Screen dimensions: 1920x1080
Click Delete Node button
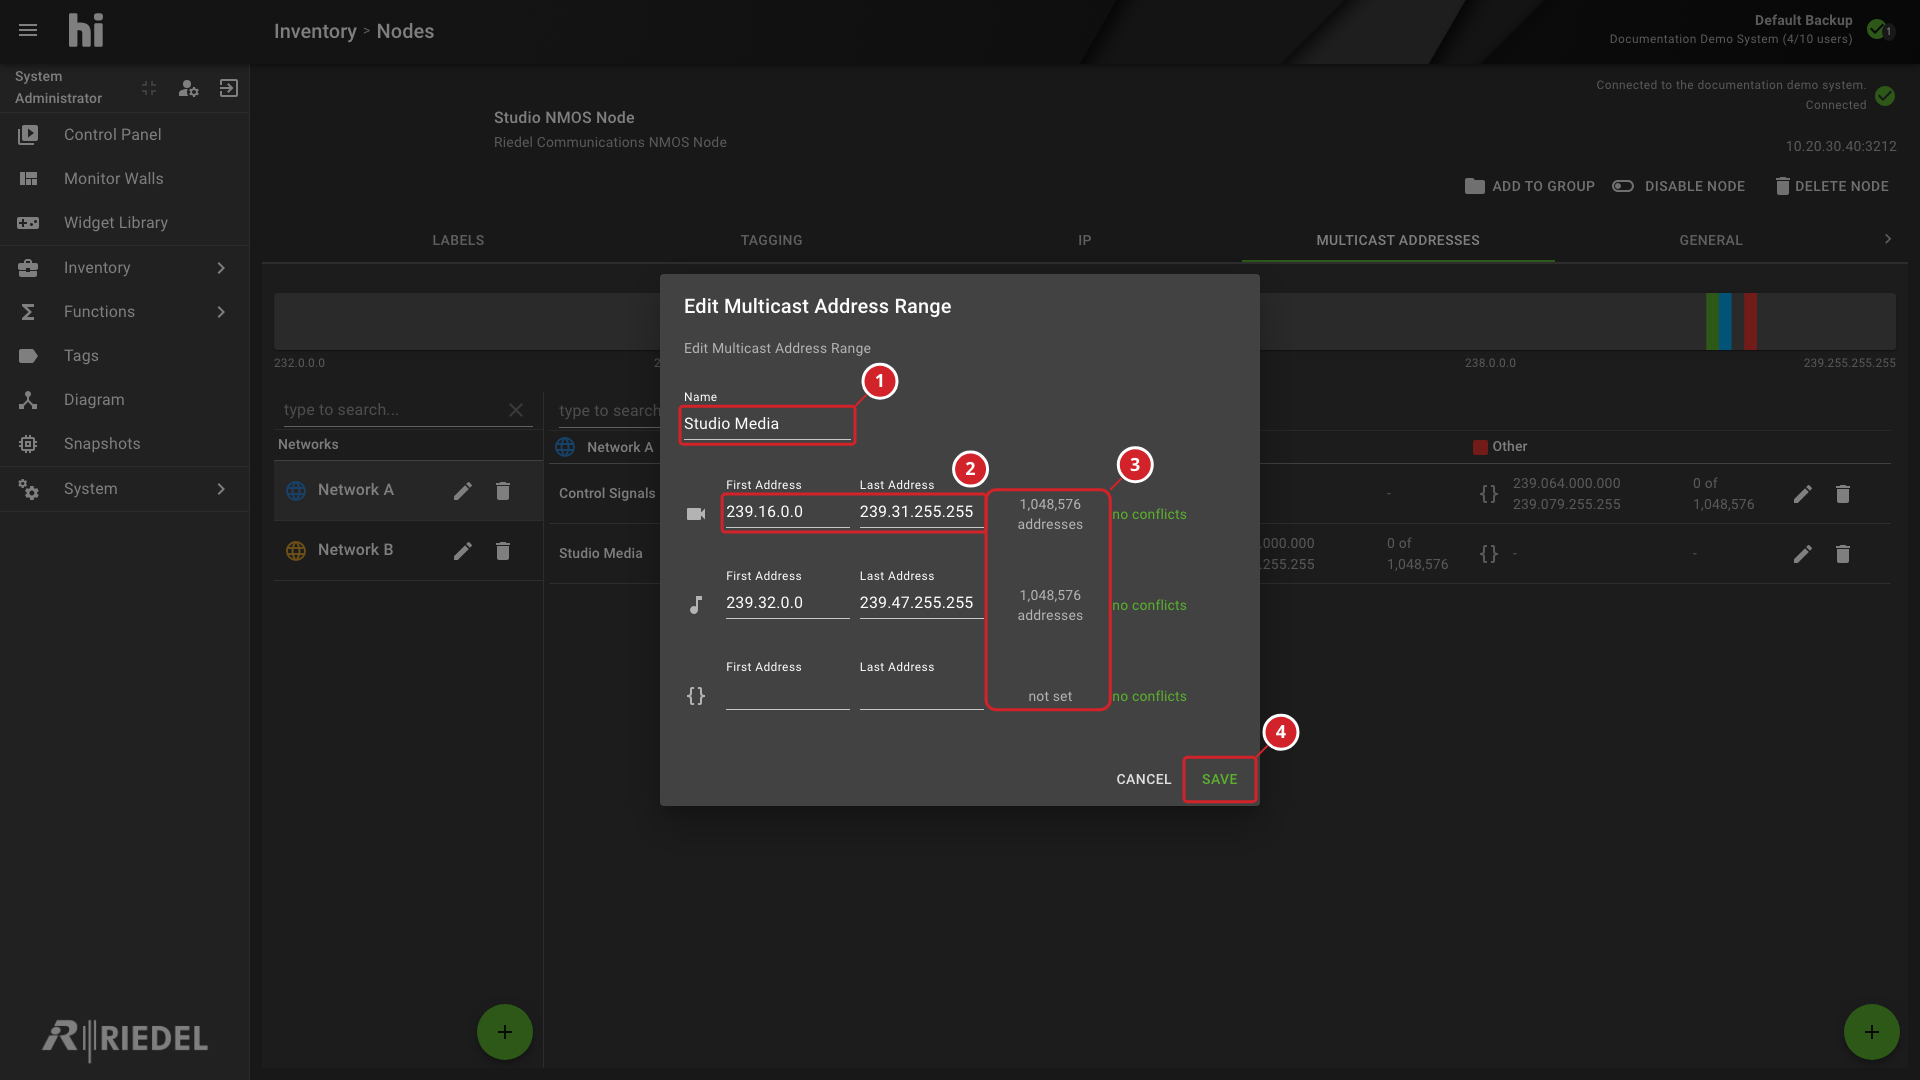(x=1832, y=186)
